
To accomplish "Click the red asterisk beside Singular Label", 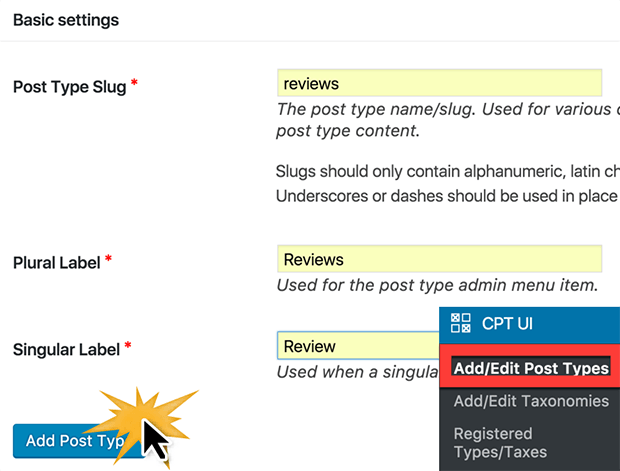I will [127, 346].
